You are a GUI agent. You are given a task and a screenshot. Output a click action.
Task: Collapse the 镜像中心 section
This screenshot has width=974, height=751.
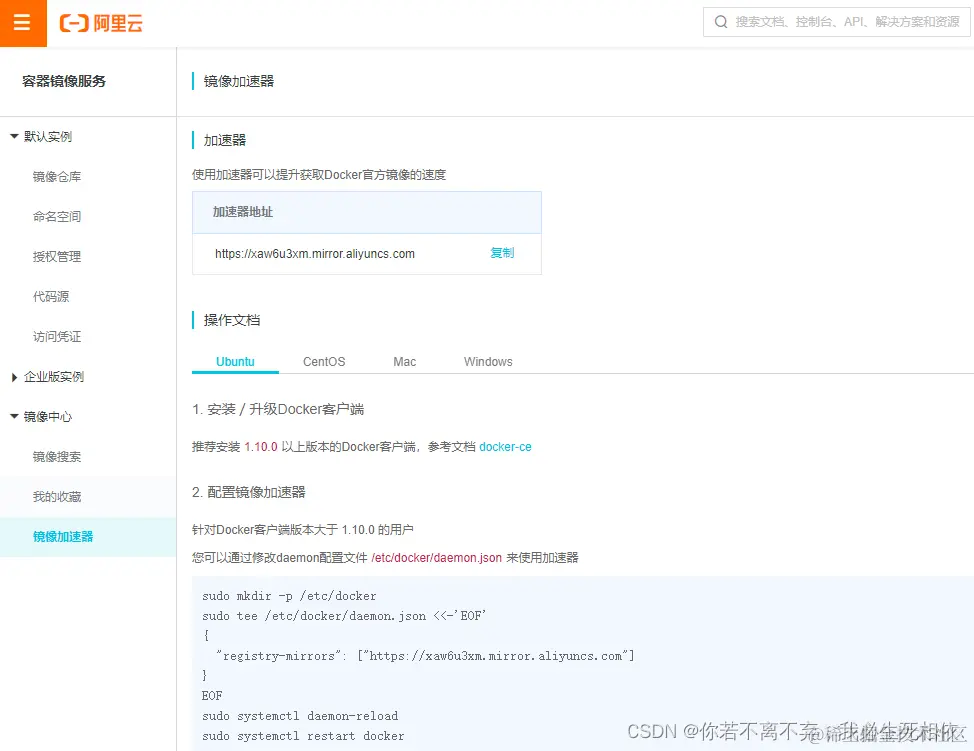(x=14, y=416)
